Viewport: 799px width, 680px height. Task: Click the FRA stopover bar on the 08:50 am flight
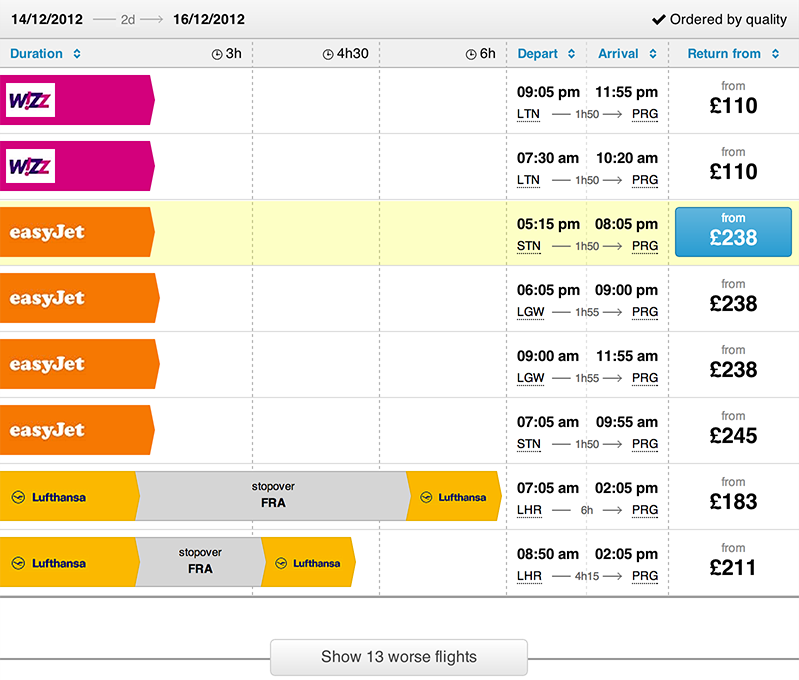pos(200,562)
